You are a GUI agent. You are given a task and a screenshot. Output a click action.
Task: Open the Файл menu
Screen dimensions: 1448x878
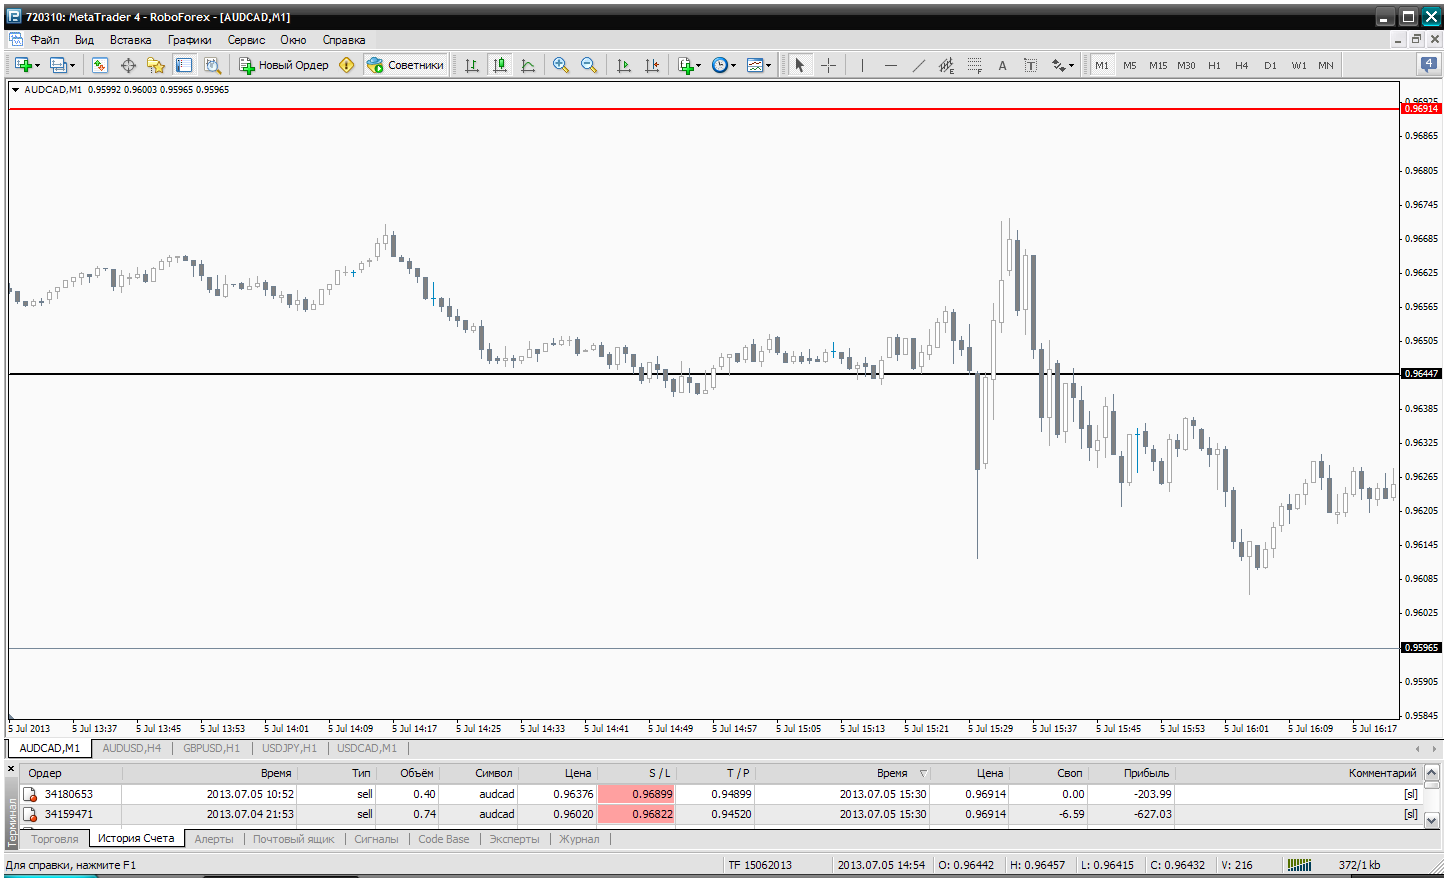click(45, 40)
